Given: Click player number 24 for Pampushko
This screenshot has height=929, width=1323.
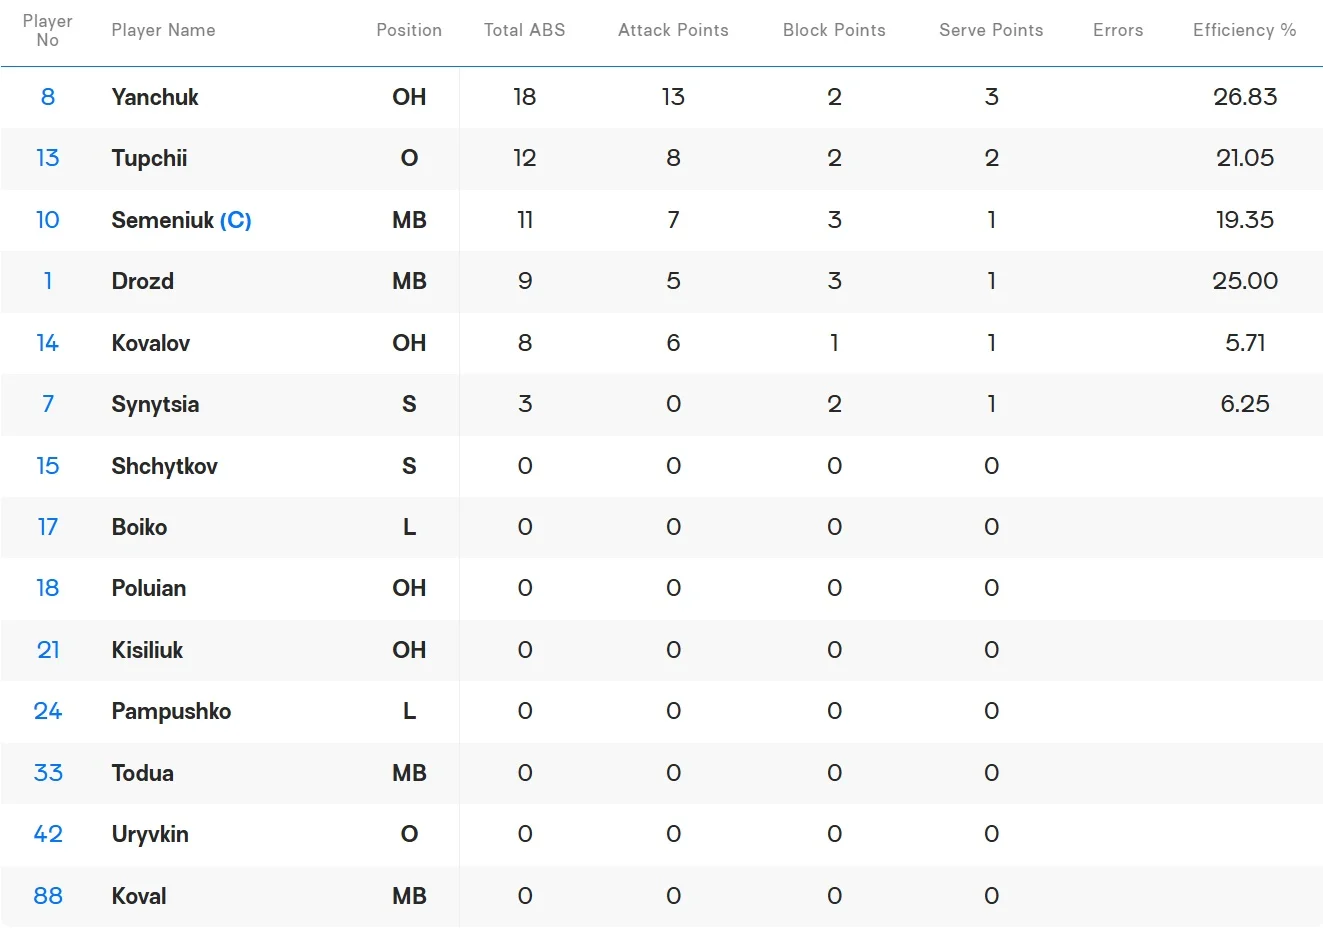Looking at the screenshot, I should tap(48, 711).
